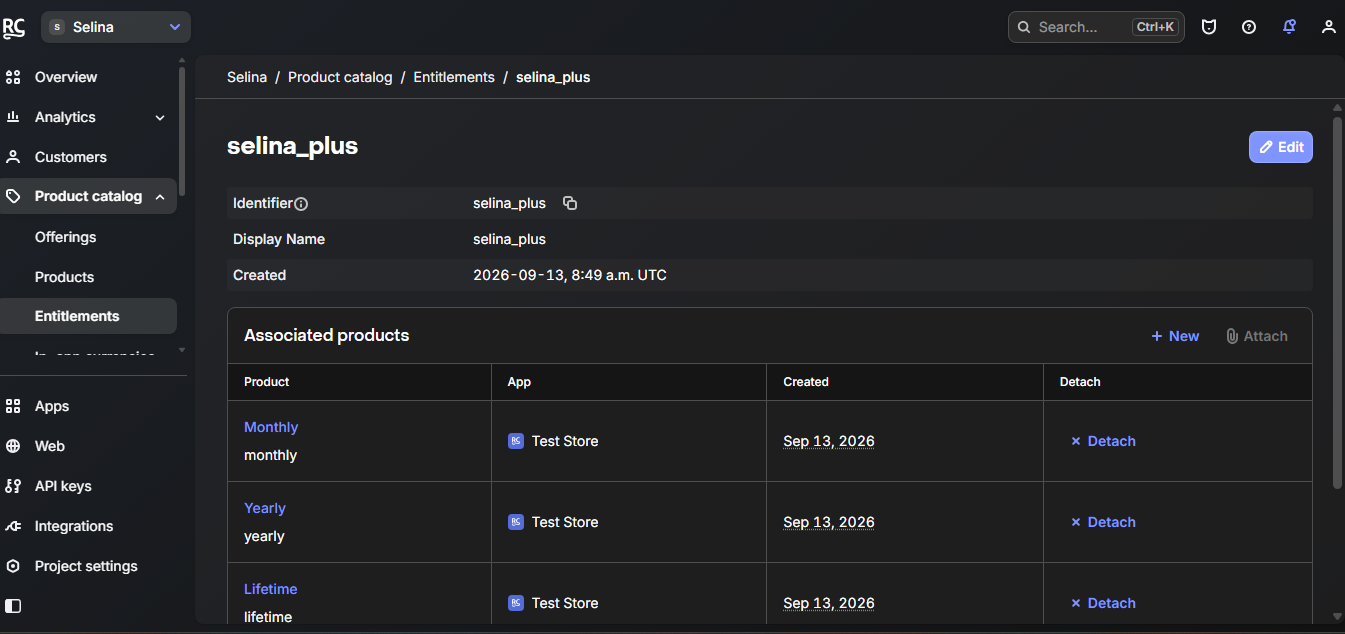Select Entitlements in the sidebar
Viewport: 1345px width, 634px height.
[x=88, y=316]
